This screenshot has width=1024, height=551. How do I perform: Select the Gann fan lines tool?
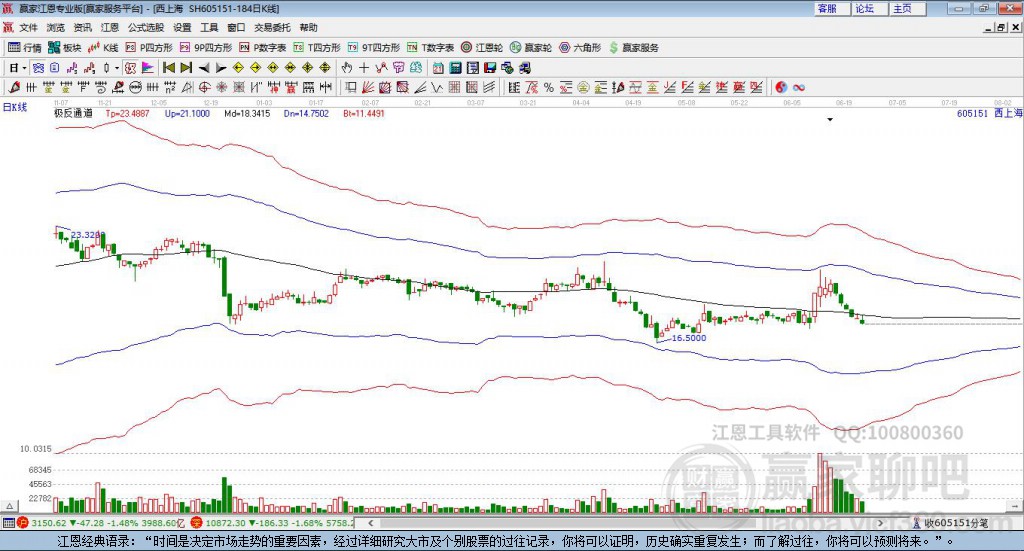point(368,87)
